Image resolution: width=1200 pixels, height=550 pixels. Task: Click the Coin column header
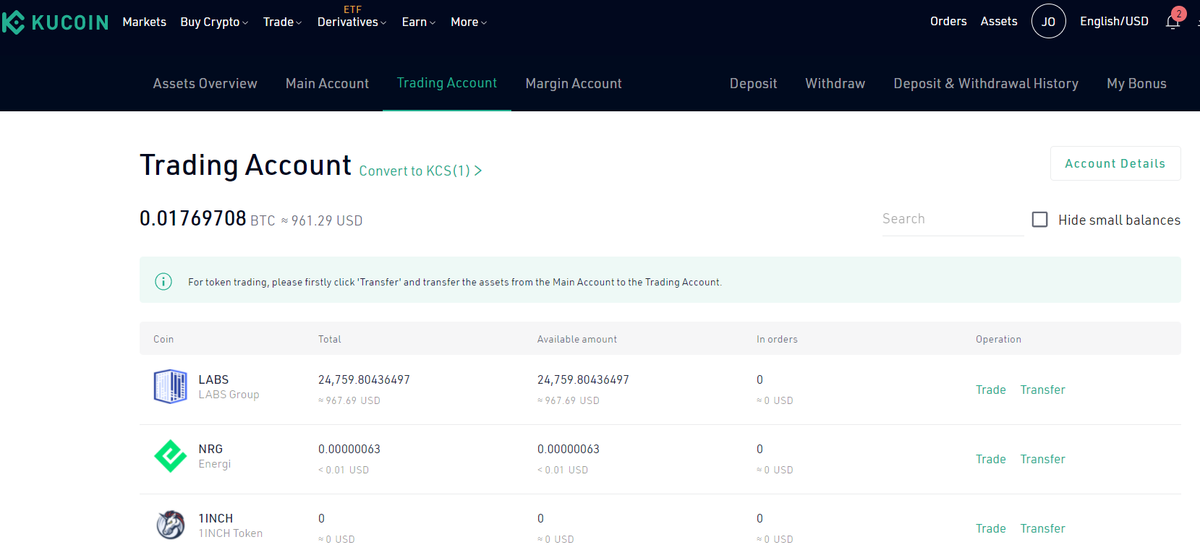click(164, 339)
